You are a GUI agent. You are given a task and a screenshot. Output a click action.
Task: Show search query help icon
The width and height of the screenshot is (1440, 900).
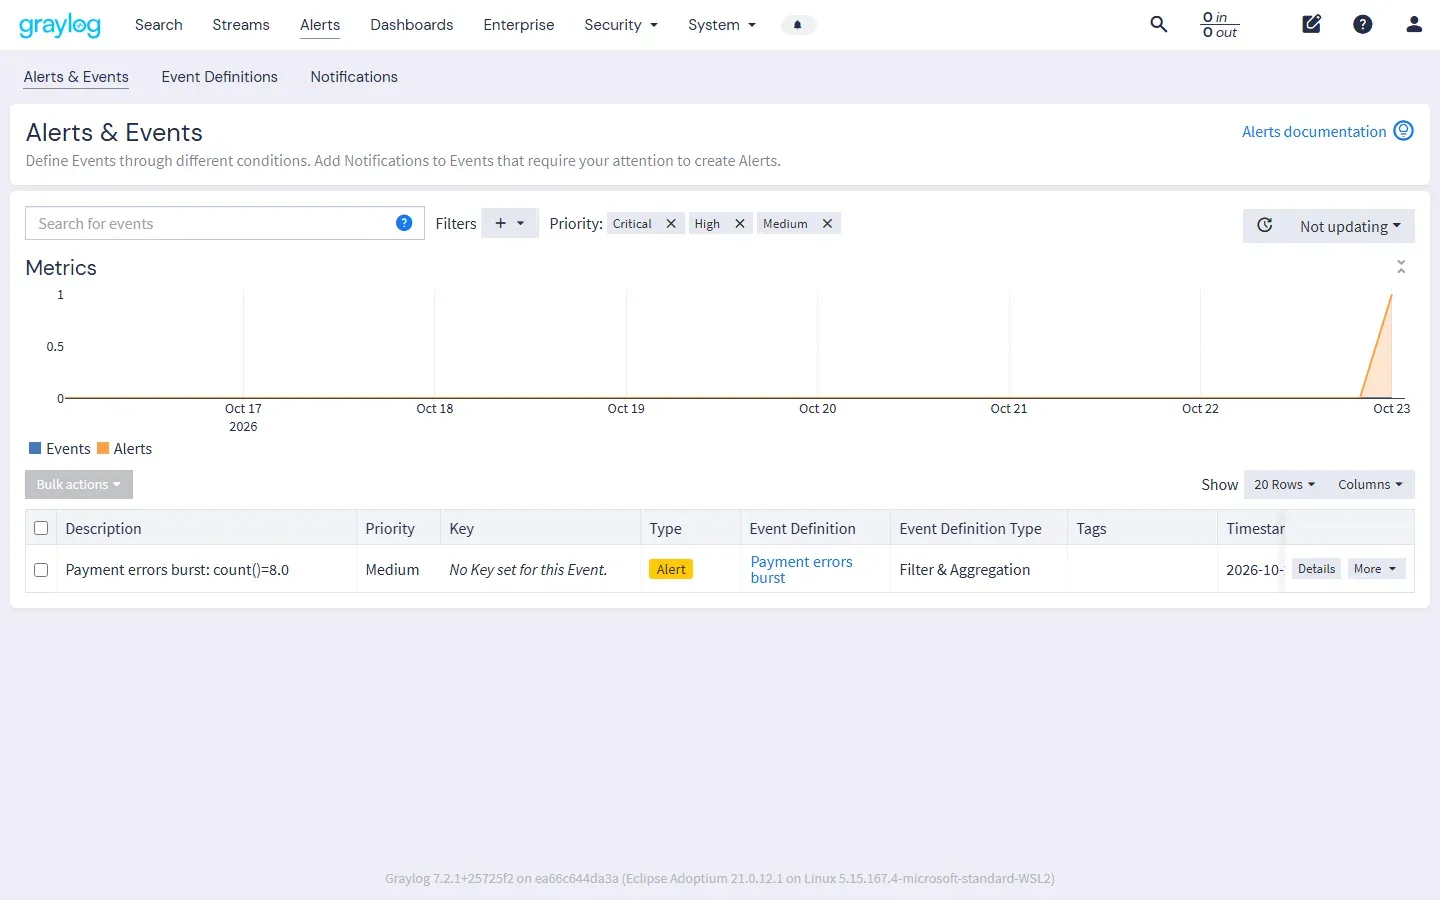tap(404, 223)
